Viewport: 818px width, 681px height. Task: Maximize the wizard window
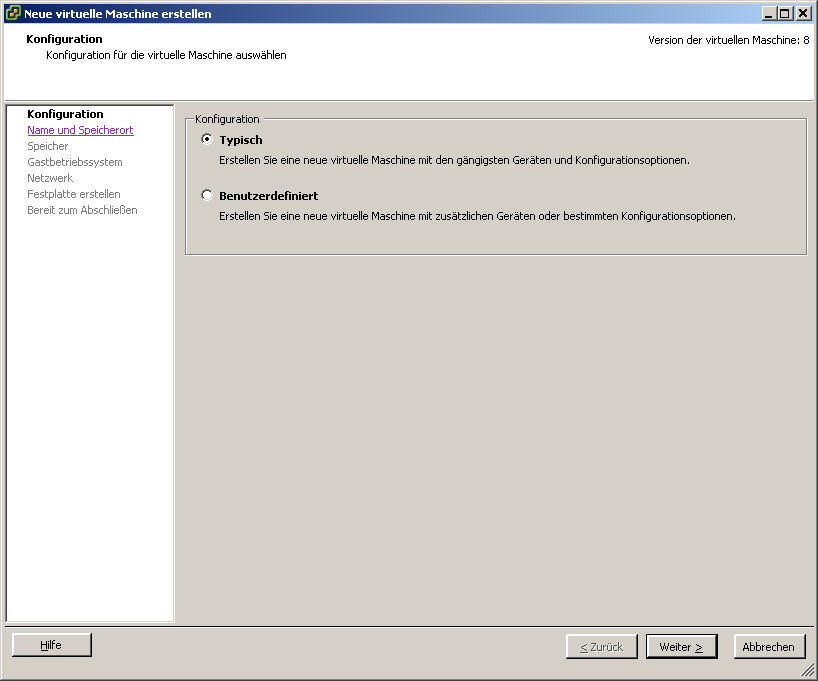[x=785, y=14]
